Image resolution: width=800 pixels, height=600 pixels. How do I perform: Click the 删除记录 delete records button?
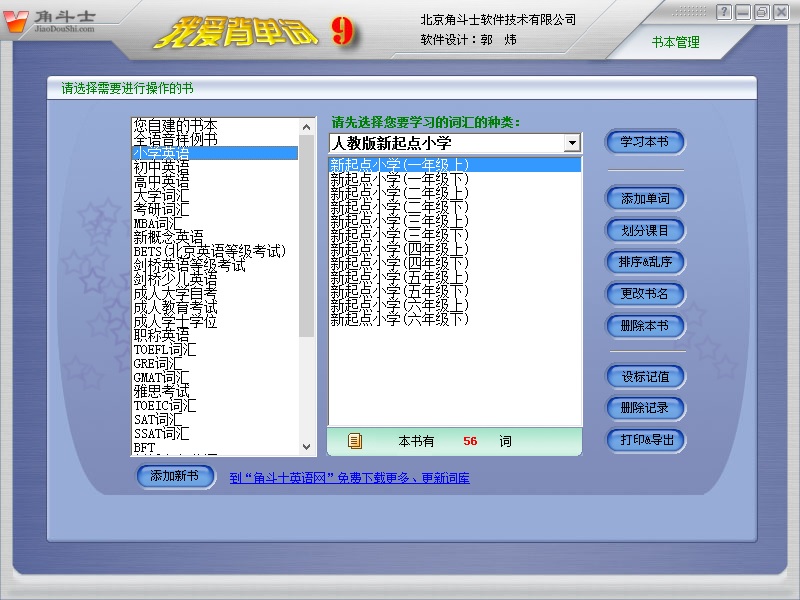click(643, 408)
